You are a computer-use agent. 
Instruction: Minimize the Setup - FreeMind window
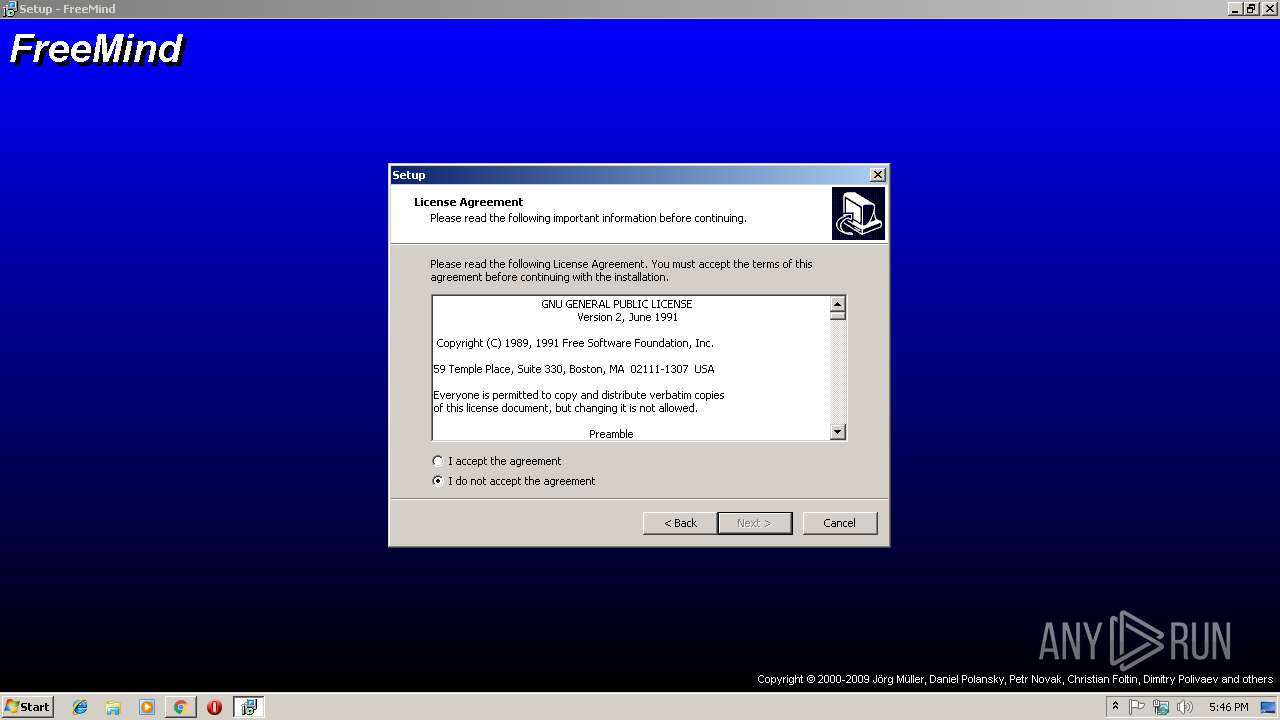(x=1236, y=8)
